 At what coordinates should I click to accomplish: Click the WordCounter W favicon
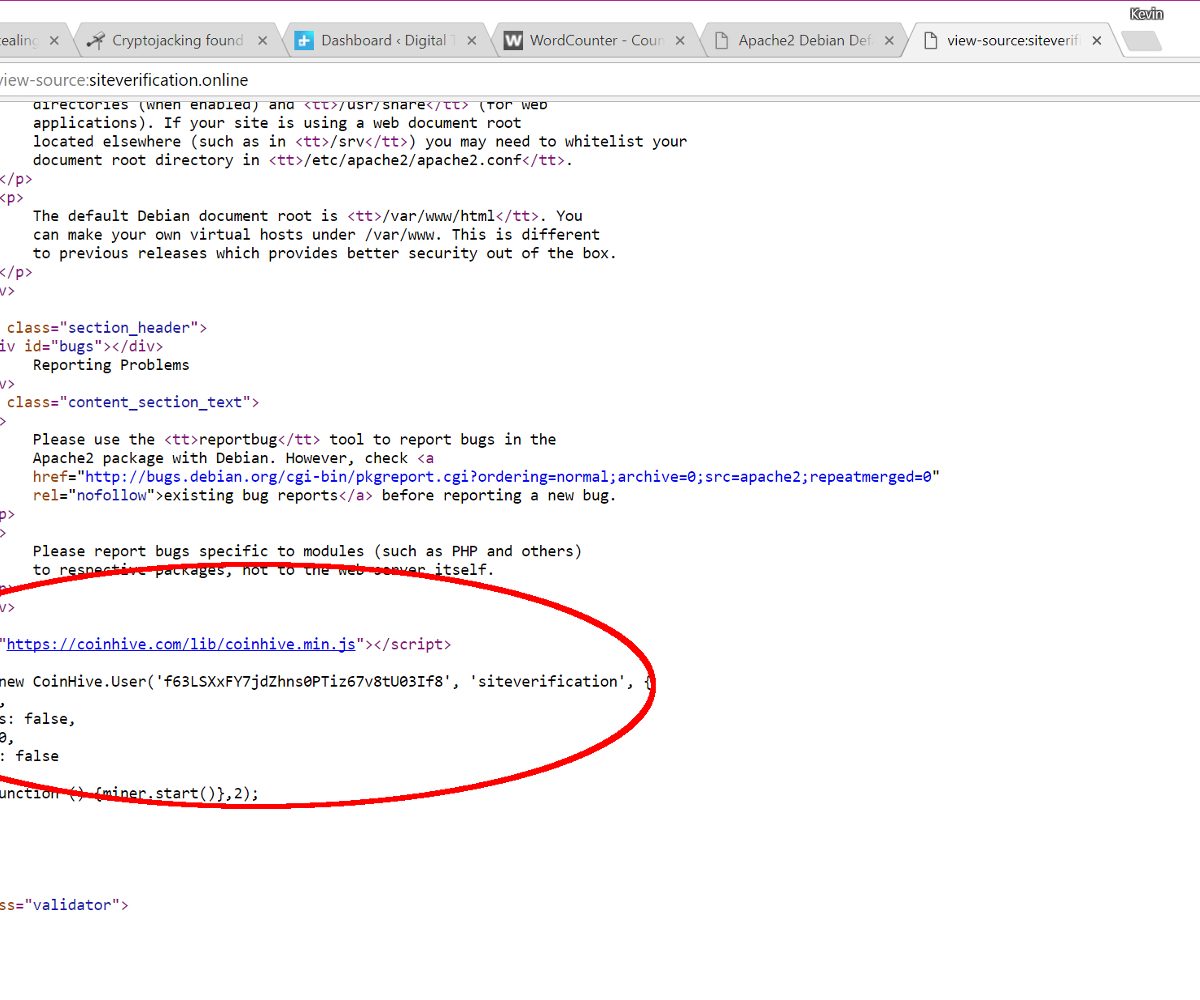pos(513,41)
